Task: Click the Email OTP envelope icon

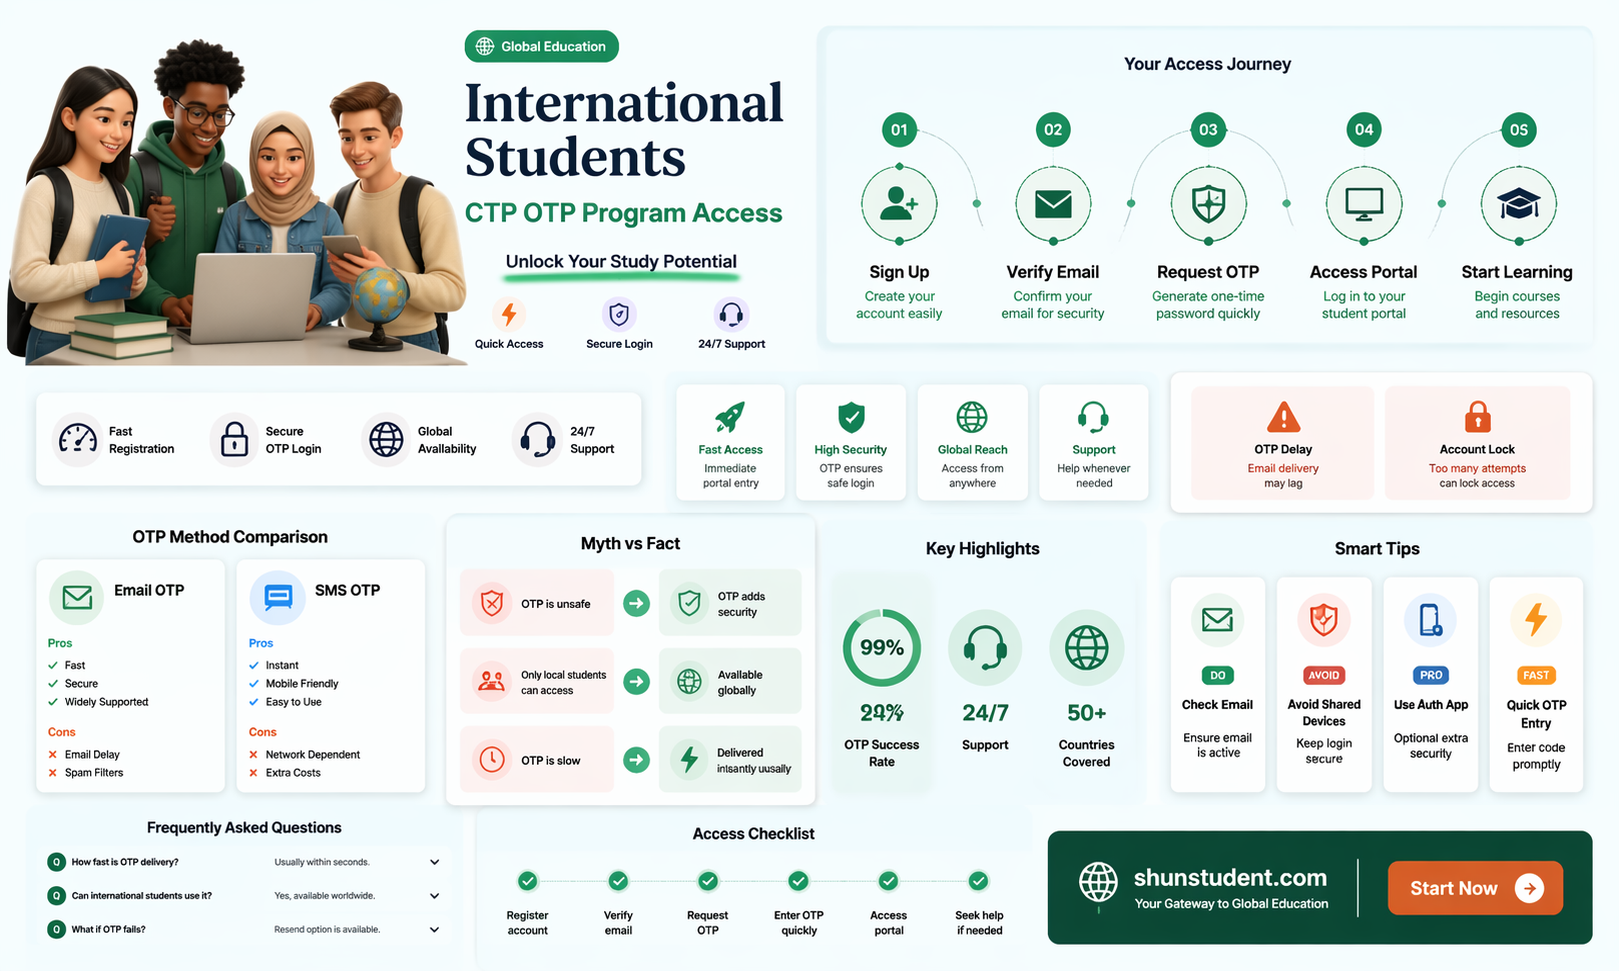Action: click(77, 597)
